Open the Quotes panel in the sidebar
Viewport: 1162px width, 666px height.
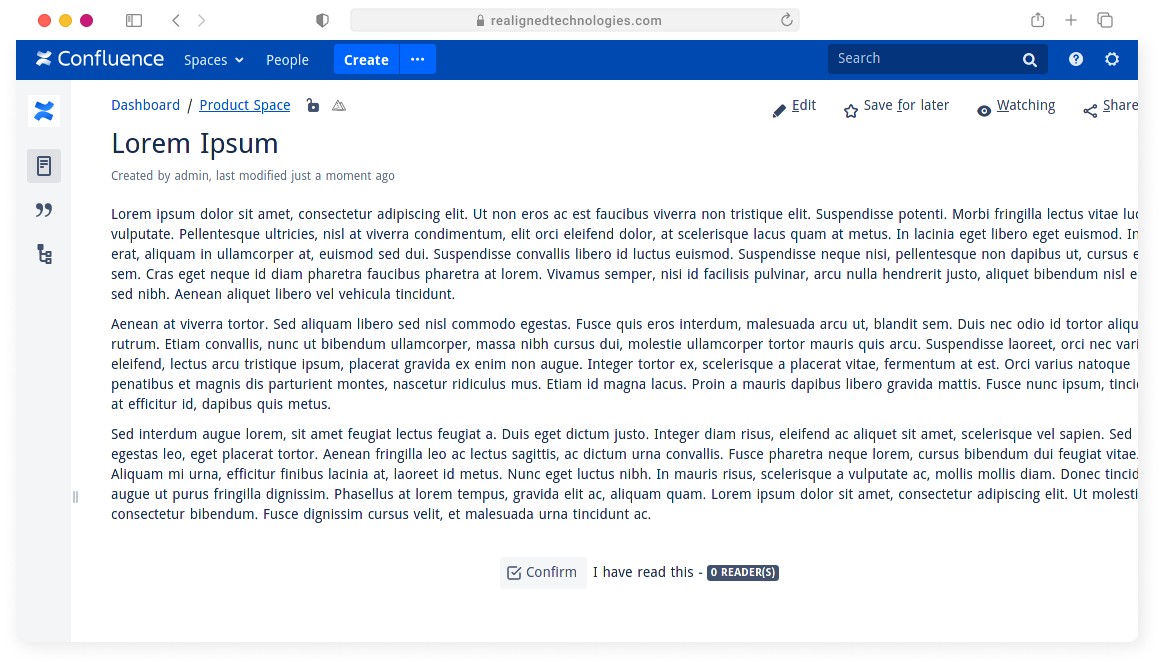point(44,210)
